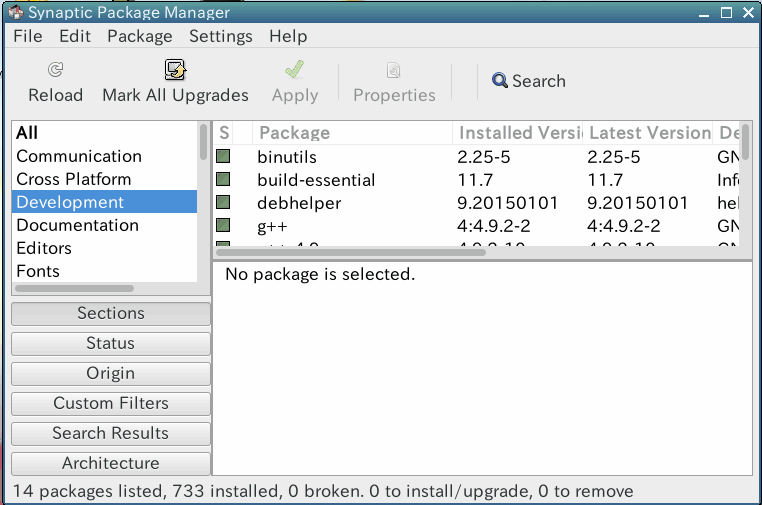Click installed version 9.20150101 of debhelper
762x505 pixels.
[507, 203]
